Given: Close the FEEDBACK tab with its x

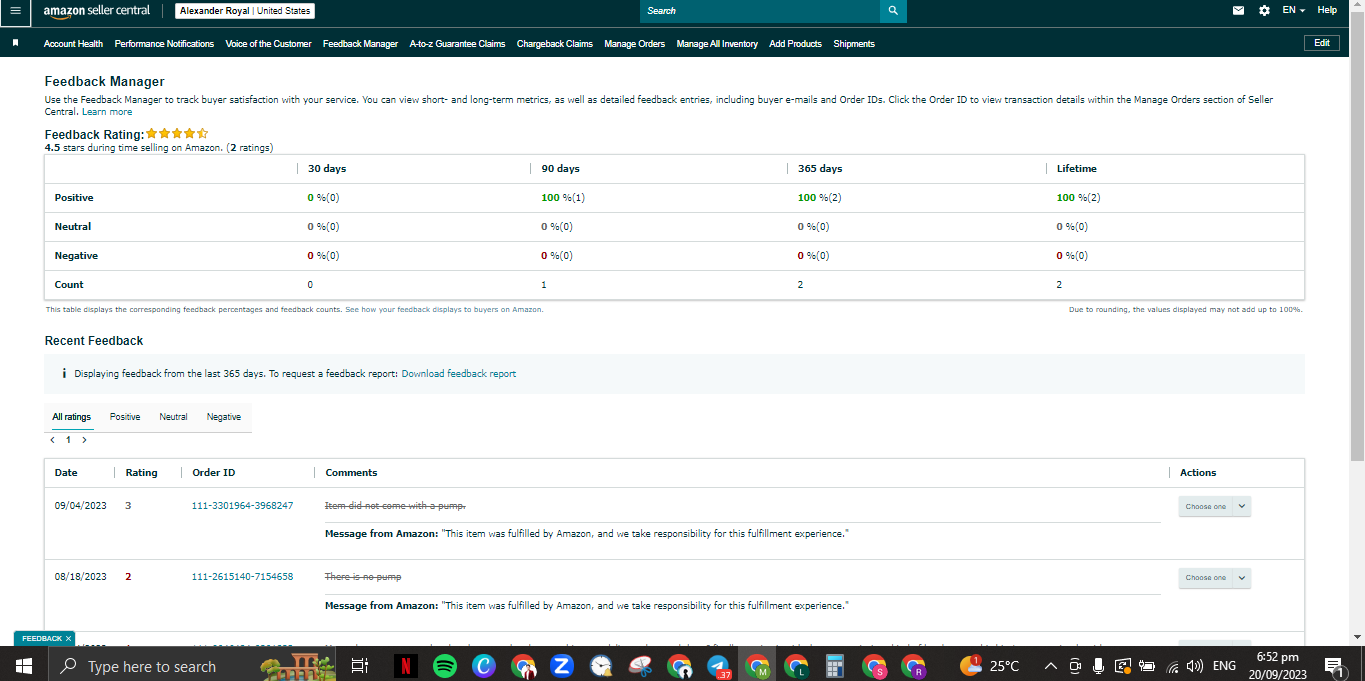Looking at the screenshot, I should tap(69, 638).
